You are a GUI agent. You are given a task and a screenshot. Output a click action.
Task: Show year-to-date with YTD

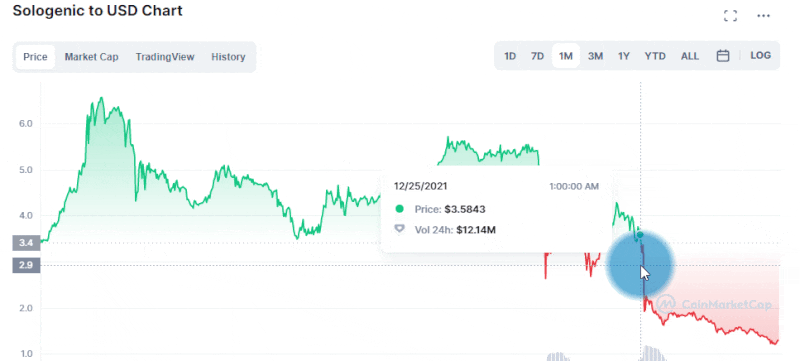click(655, 56)
